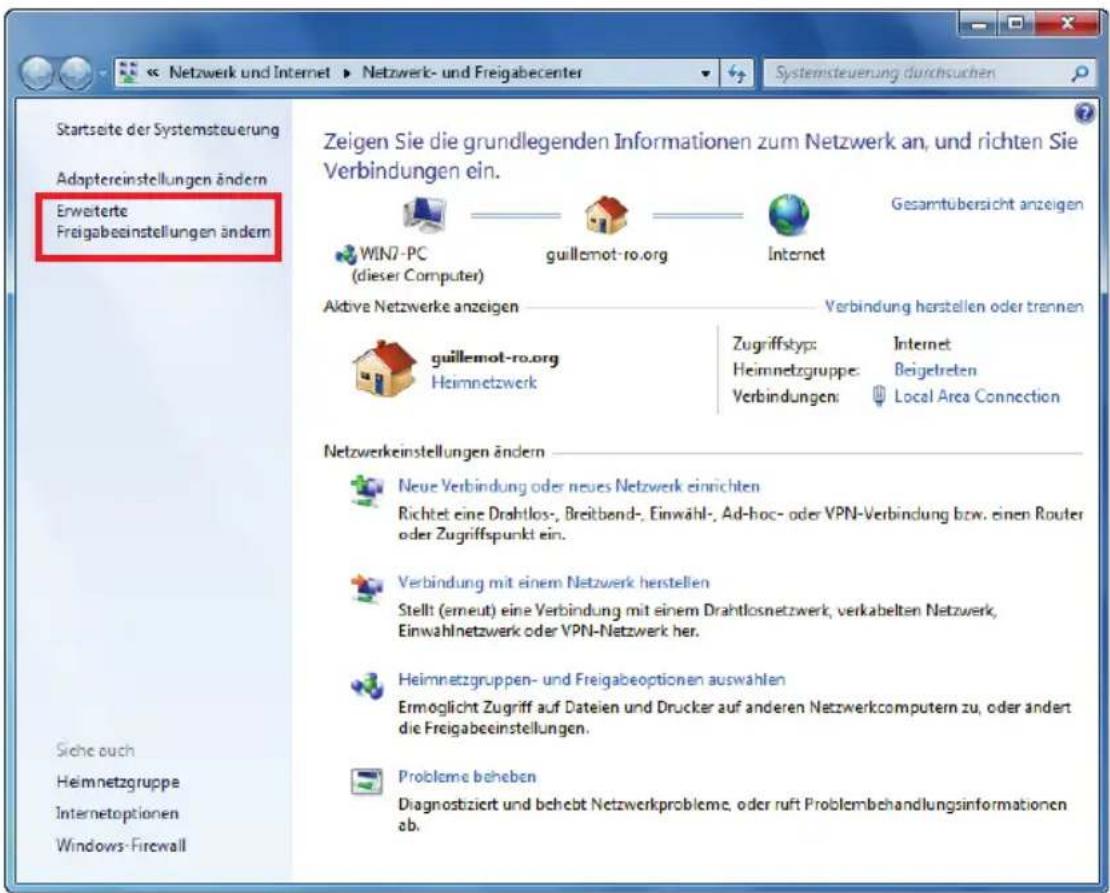Click the Beigetreten homegroup link

click(935, 370)
